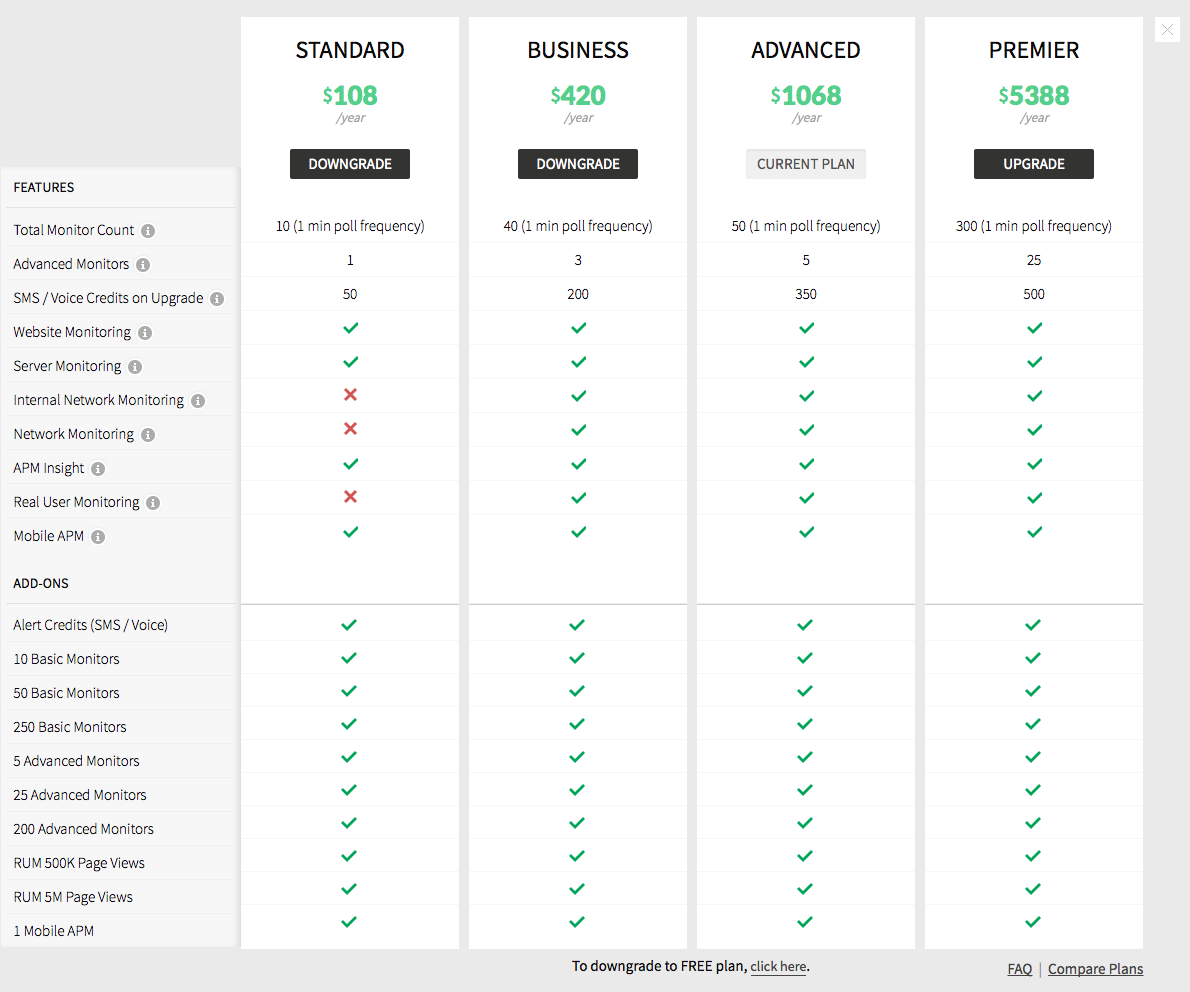Click the 'click here' FREE plan link
This screenshot has width=1190, height=992.
(778, 967)
